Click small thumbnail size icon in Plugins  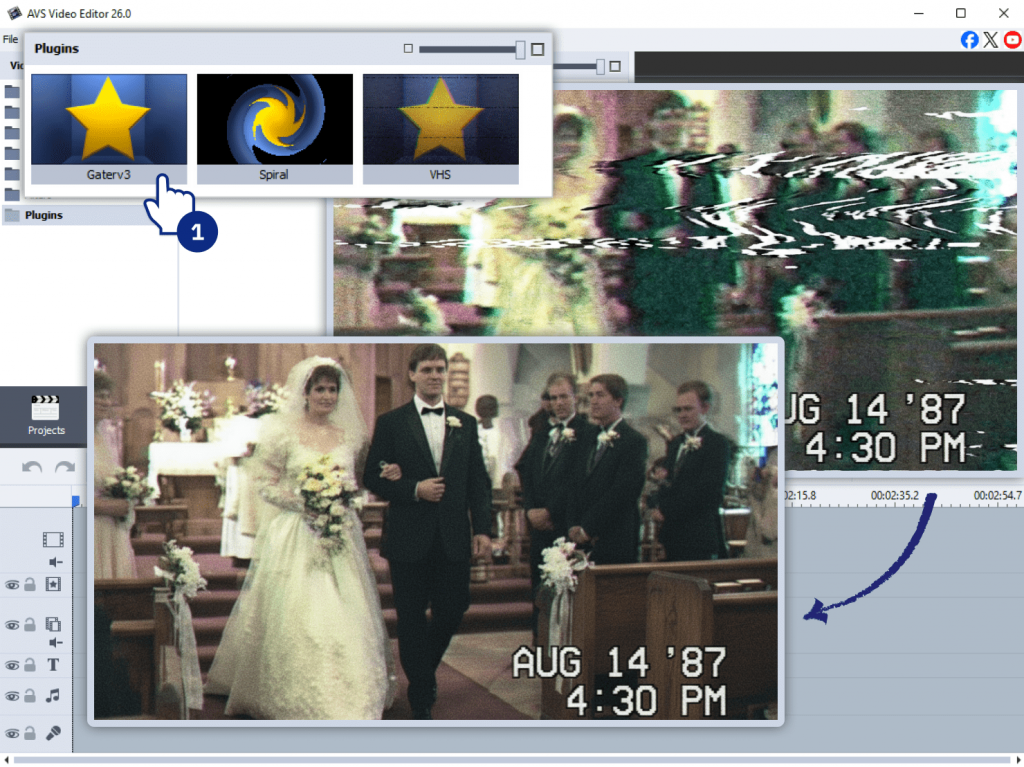[408, 48]
